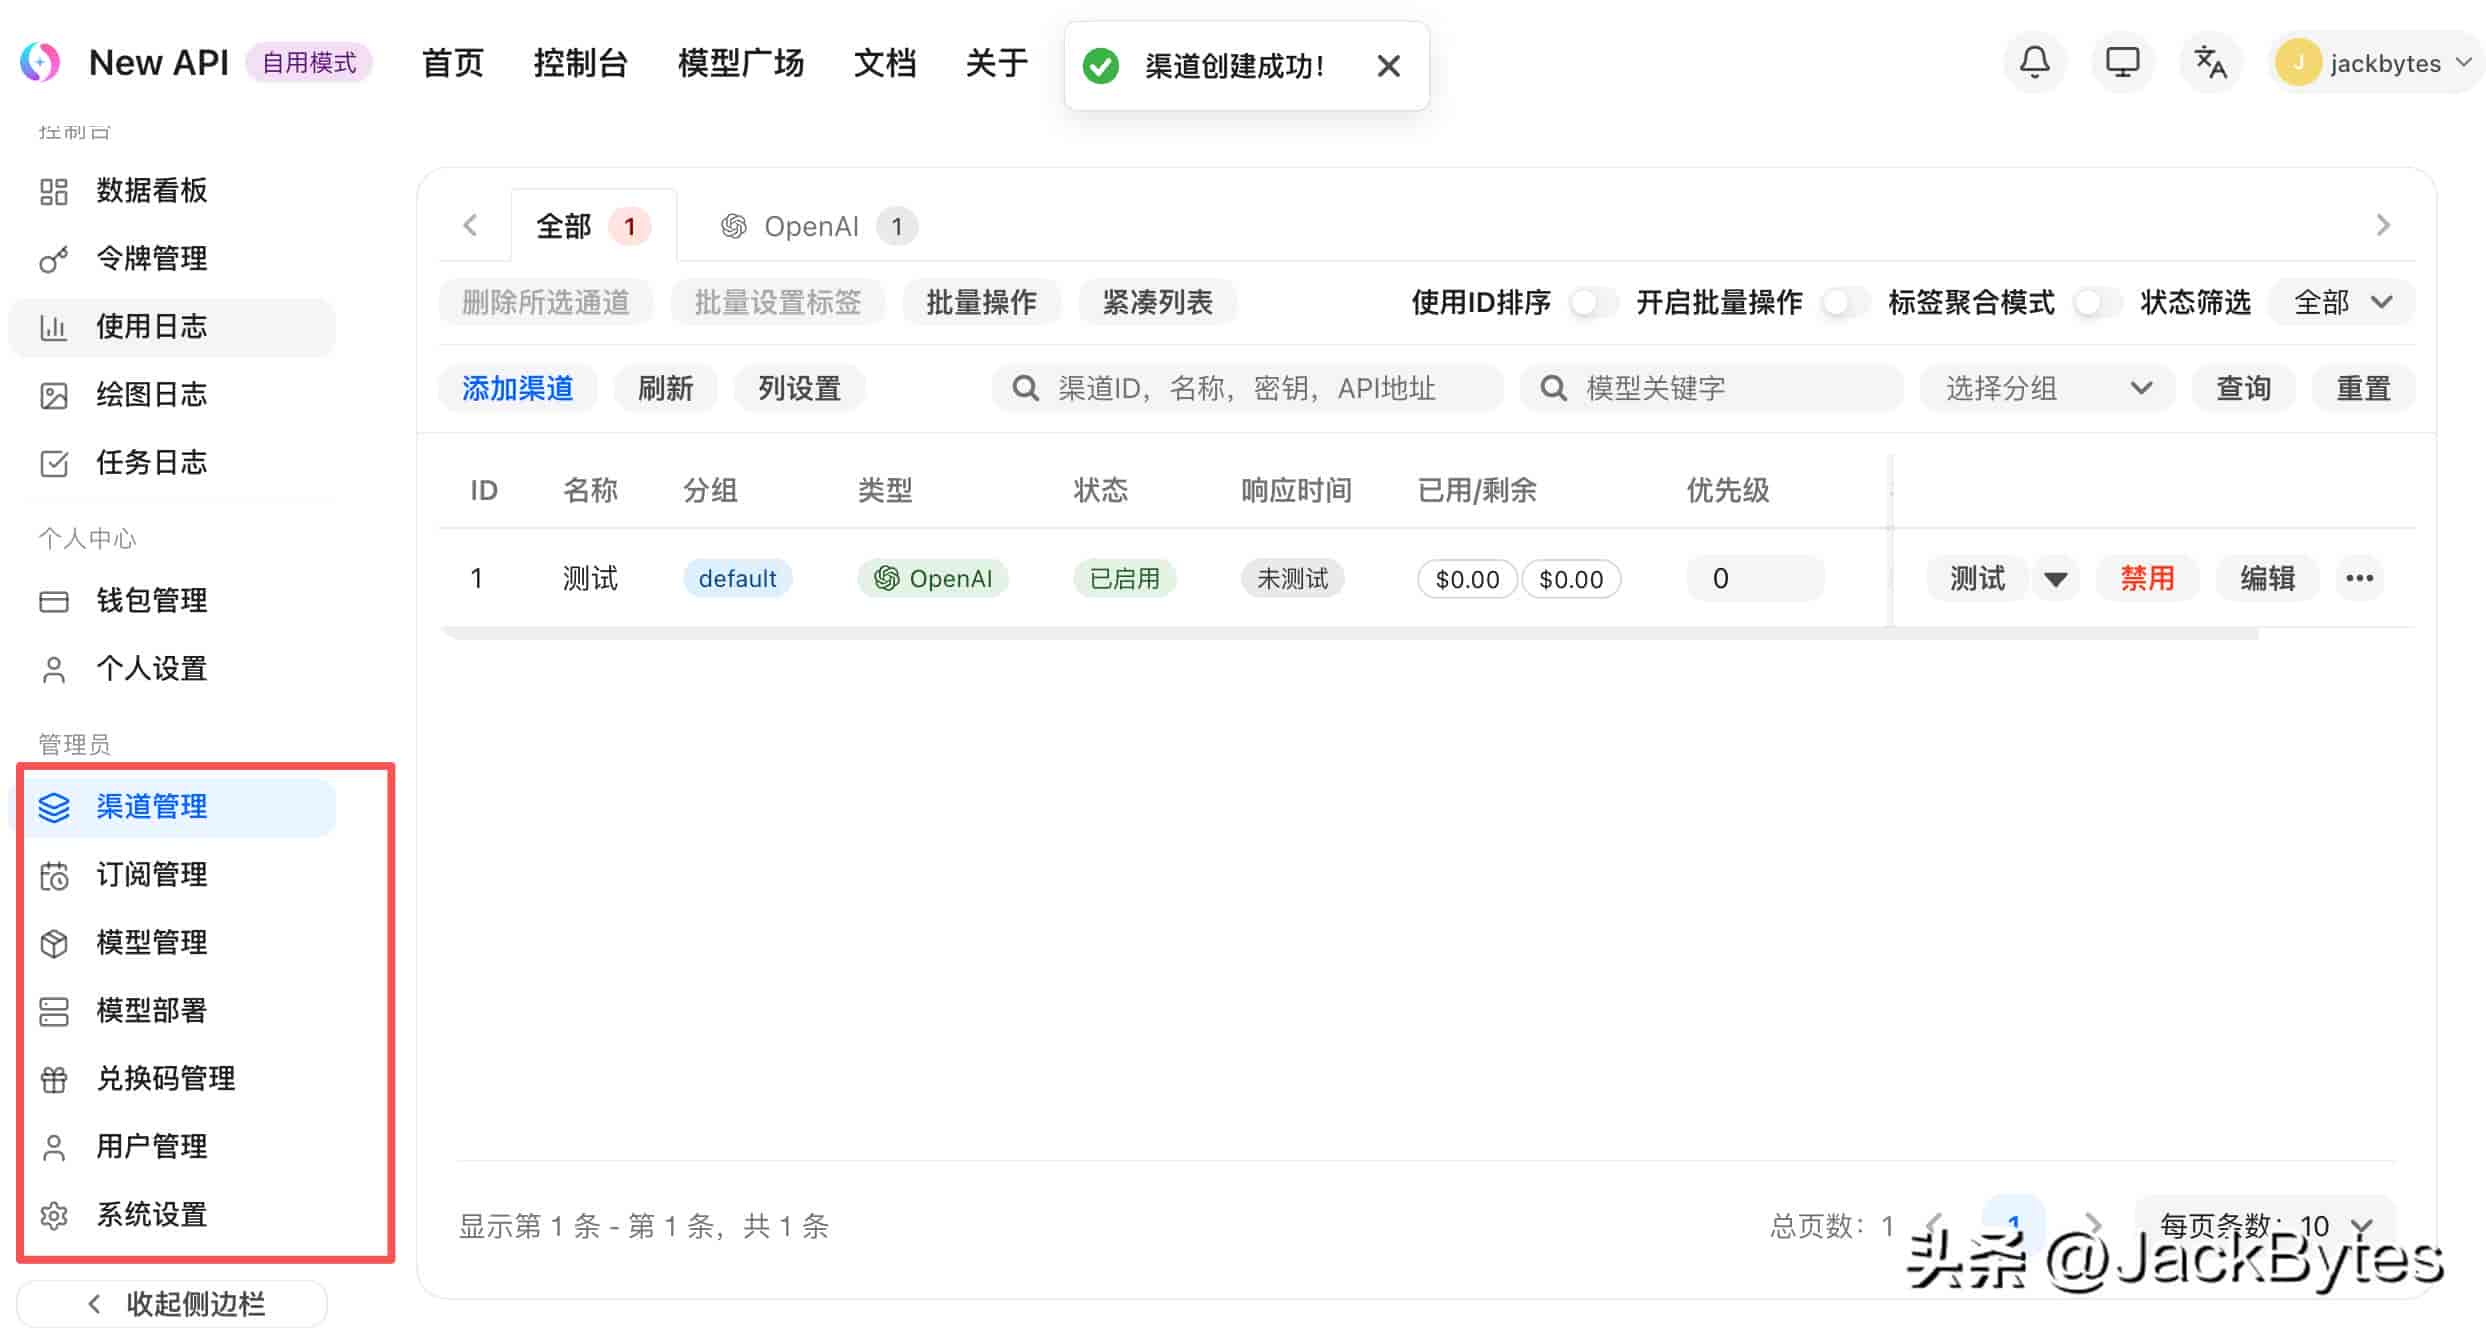Go to next page arrow in pagination
This screenshot has width=2486, height=1332.
(2092, 1225)
